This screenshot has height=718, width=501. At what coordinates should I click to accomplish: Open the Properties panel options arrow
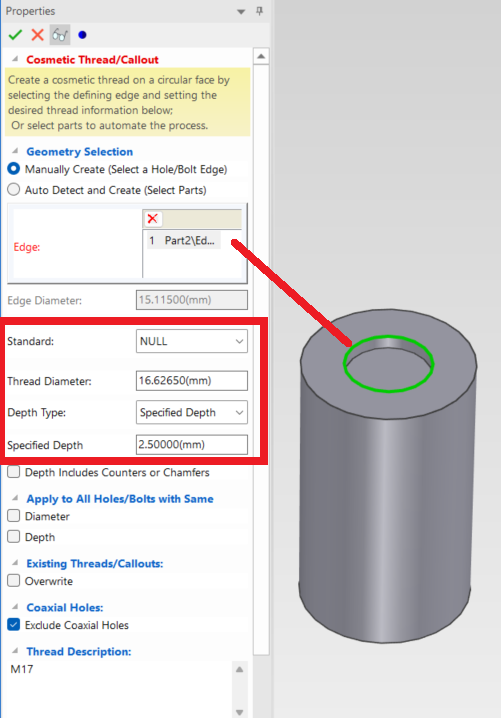coord(241,11)
